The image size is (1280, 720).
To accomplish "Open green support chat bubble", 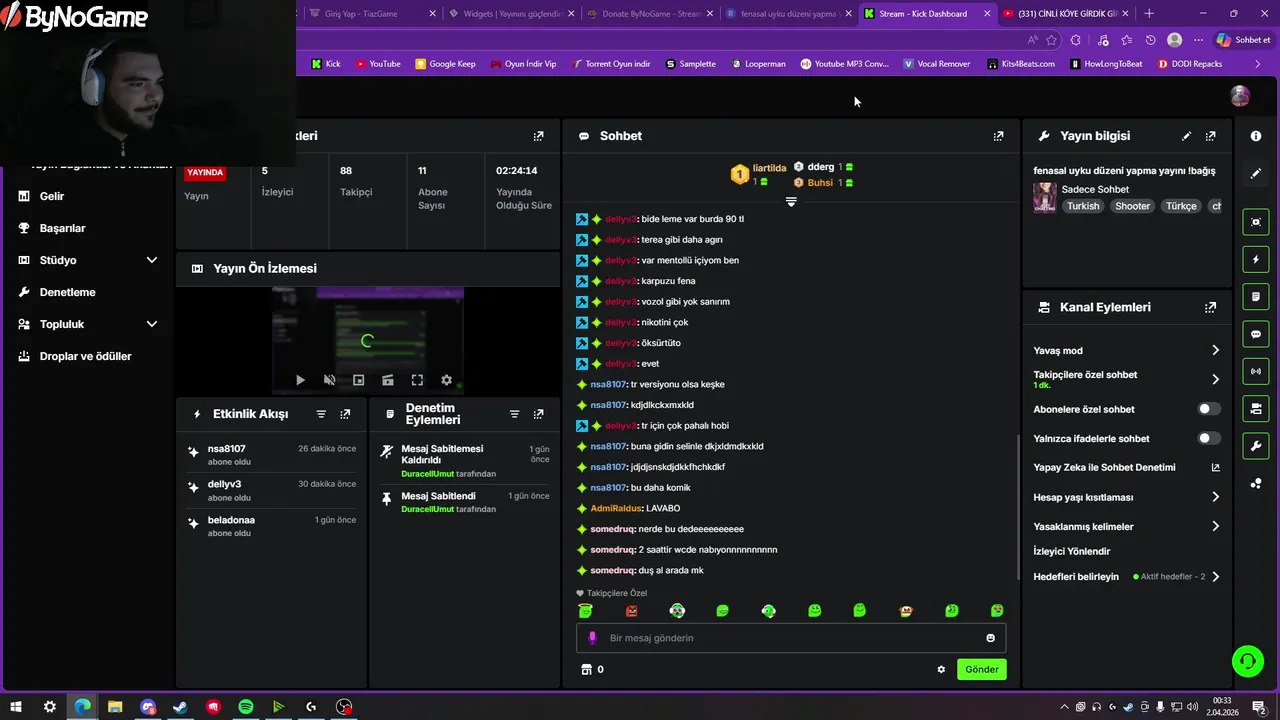I will [1247, 660].
